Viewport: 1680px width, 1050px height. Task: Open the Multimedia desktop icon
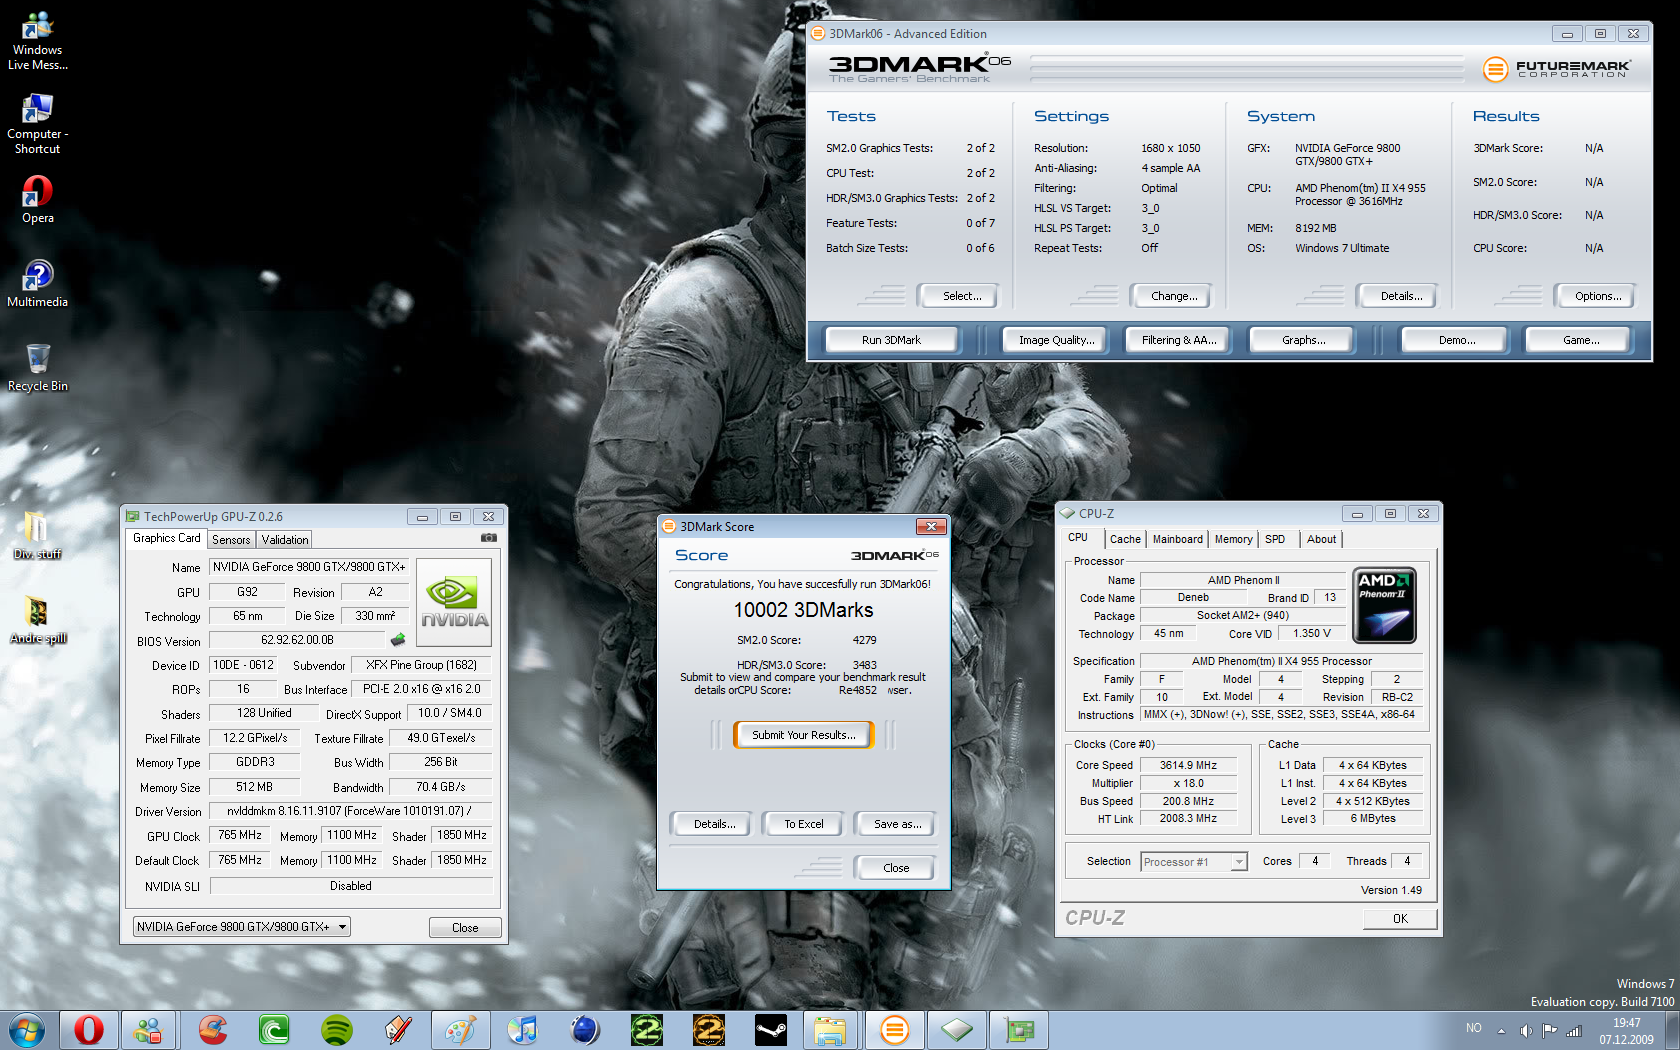[37, 283]
